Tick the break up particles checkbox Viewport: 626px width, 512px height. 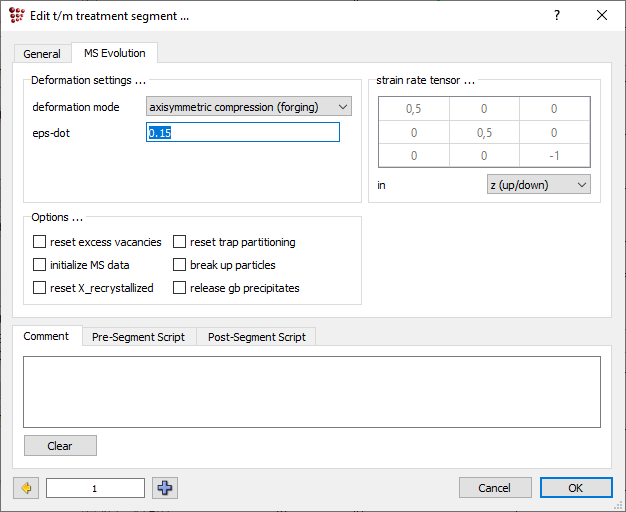(x=180, y=265)
